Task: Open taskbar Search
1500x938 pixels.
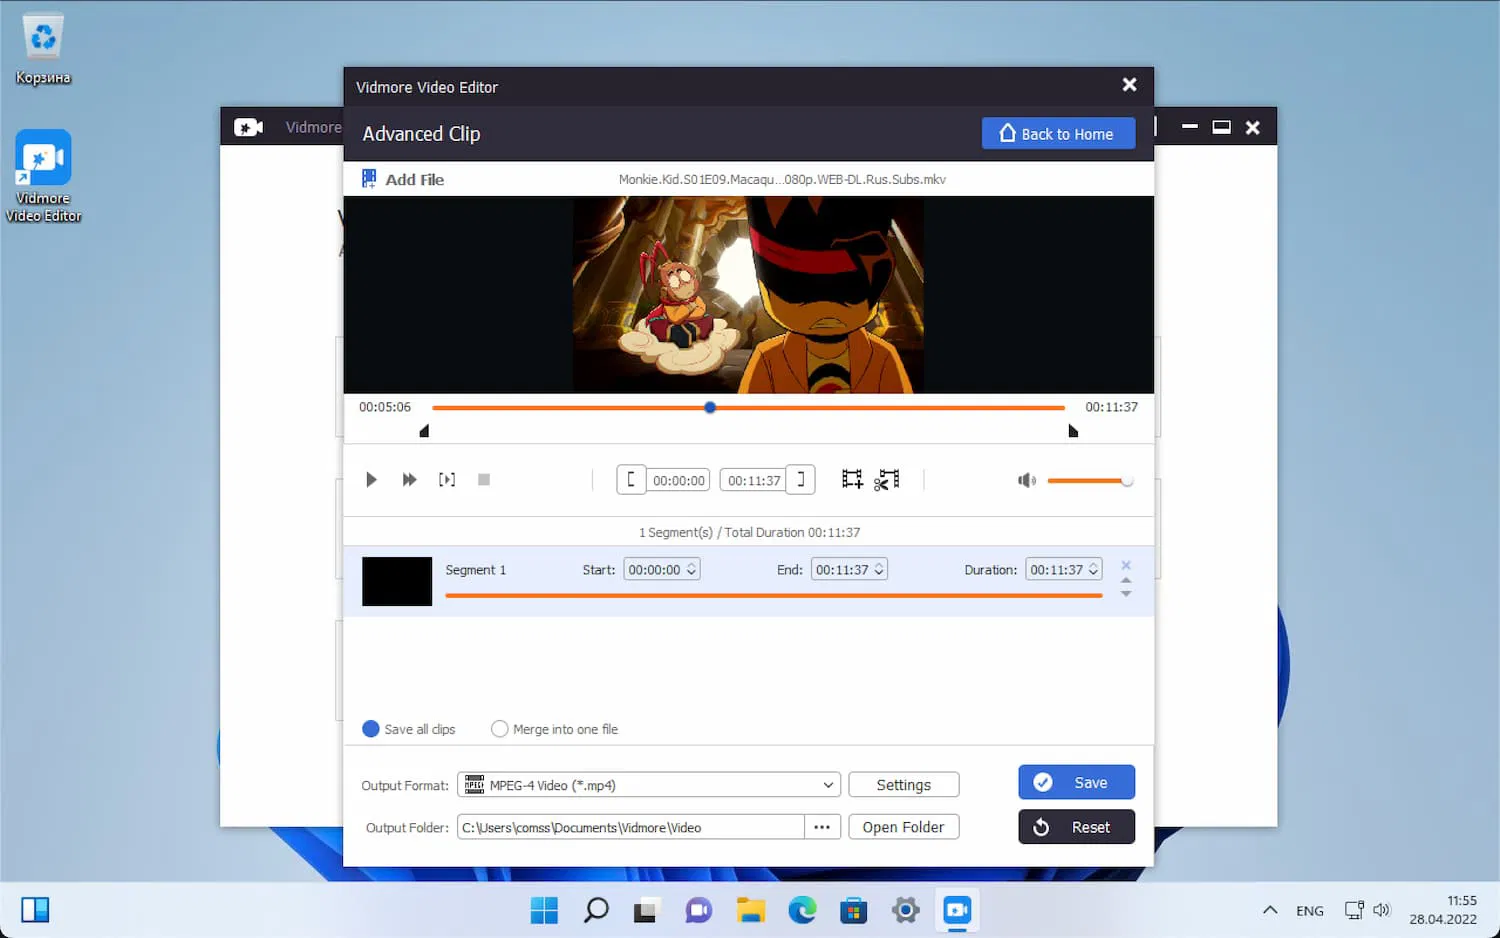Action: pos(596,910)
